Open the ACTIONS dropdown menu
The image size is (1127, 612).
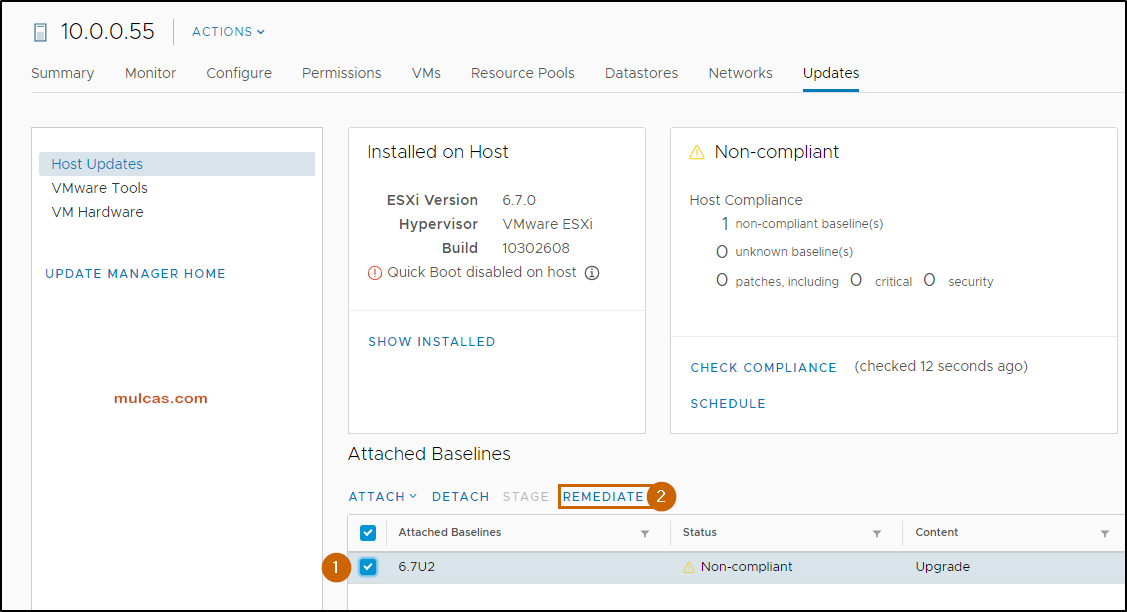click(x=228, y=32)
